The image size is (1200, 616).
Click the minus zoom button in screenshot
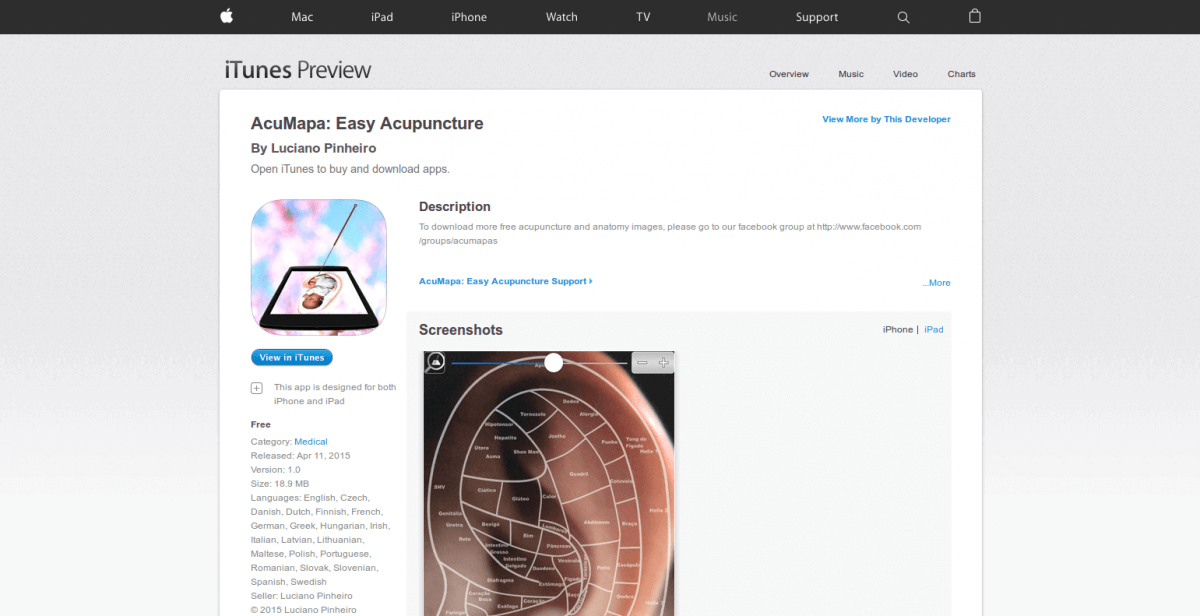642,362
